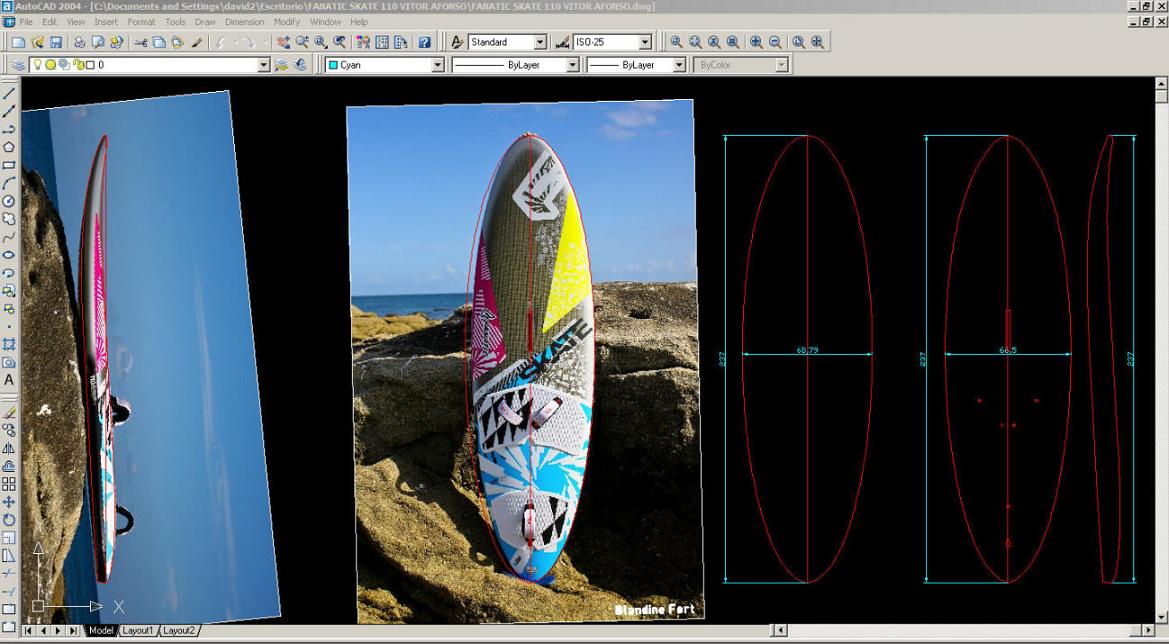Toggle layer 0 freeze sun icon
Viewport: 1169px width, 644px height.
coord(51,65)
